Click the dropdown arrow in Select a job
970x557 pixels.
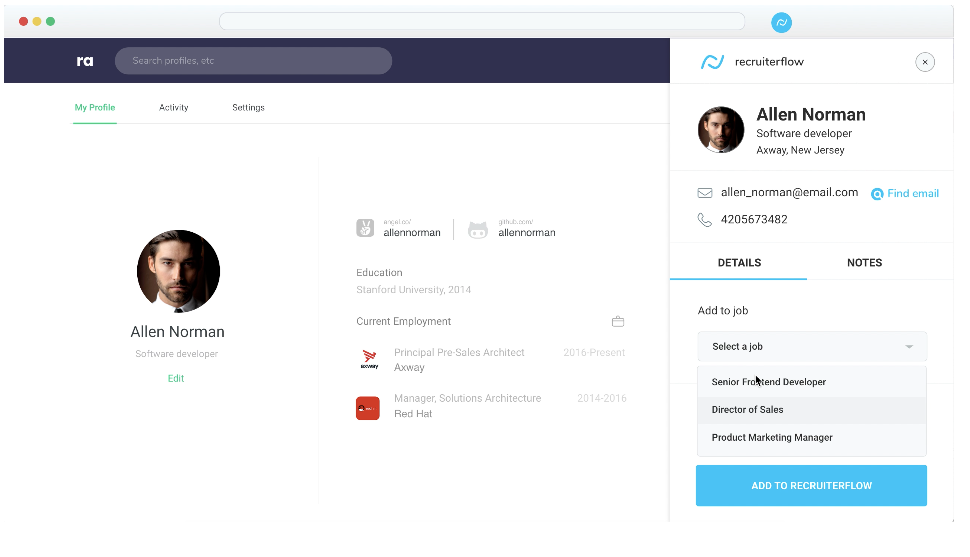[x=909, y=347]
